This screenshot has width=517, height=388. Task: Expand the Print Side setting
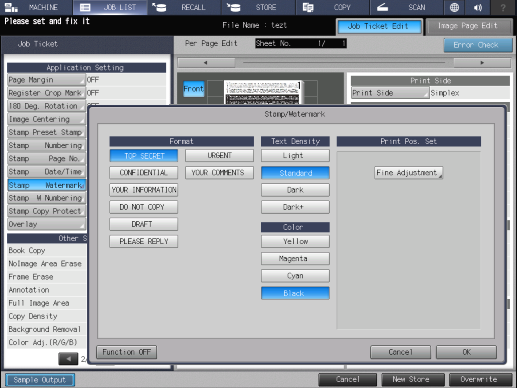[x=390, y=93]
